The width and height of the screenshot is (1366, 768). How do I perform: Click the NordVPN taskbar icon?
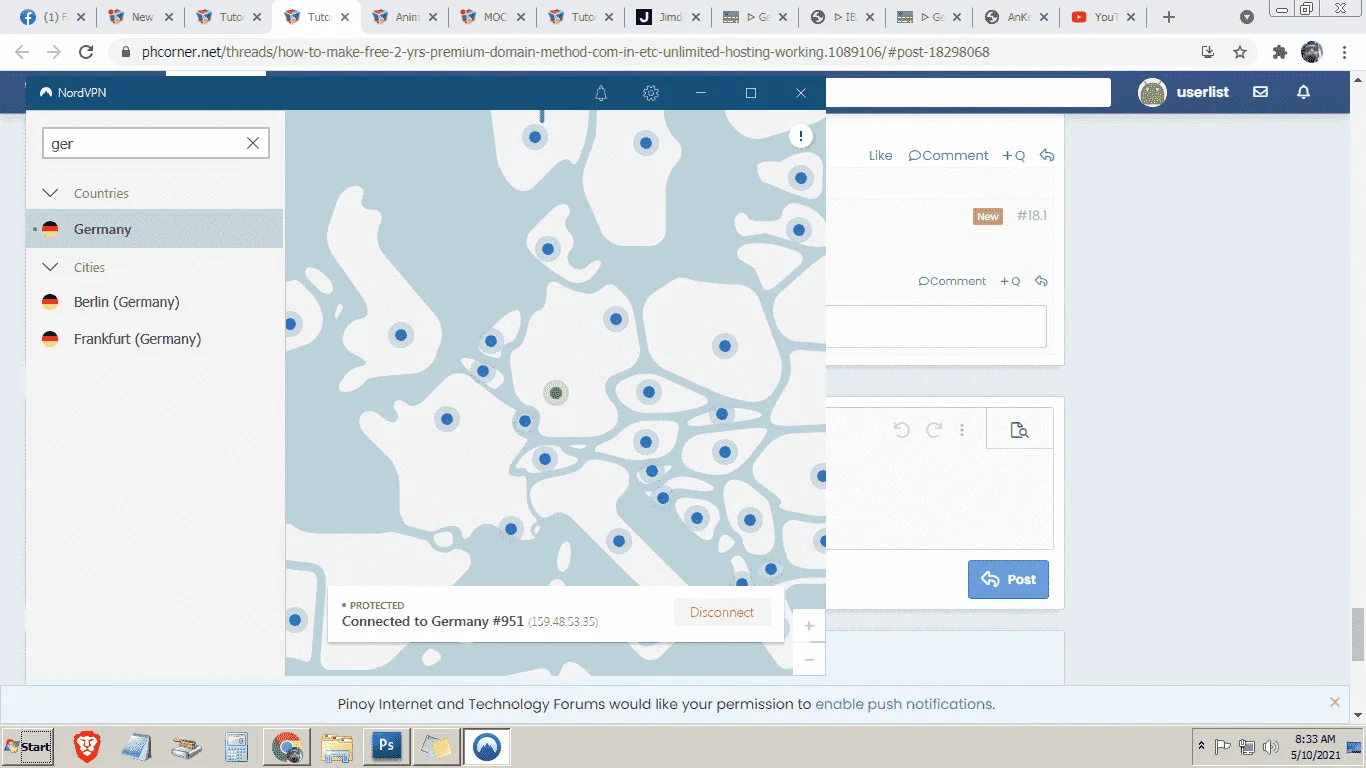point(487,746)
